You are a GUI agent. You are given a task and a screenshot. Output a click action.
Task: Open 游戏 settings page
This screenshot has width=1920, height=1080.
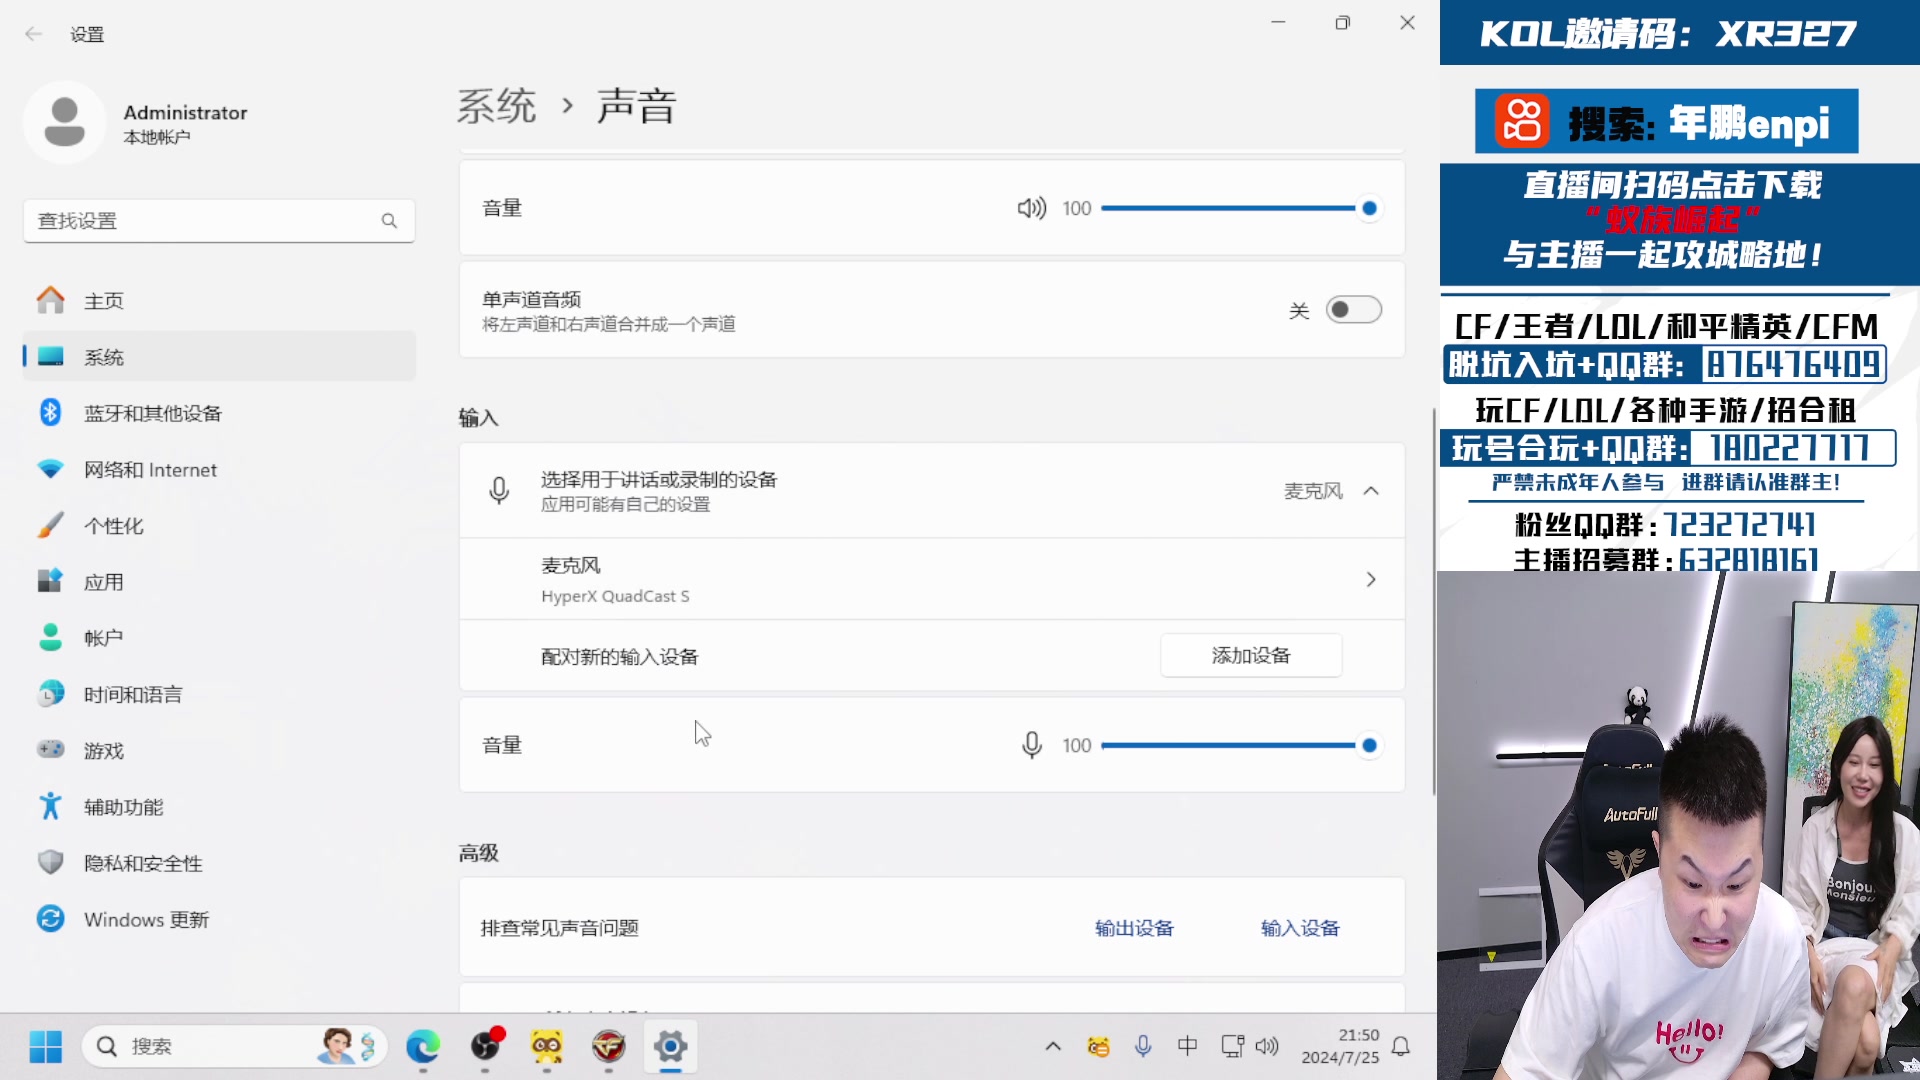pyautogui.click(x=103, y=750)
